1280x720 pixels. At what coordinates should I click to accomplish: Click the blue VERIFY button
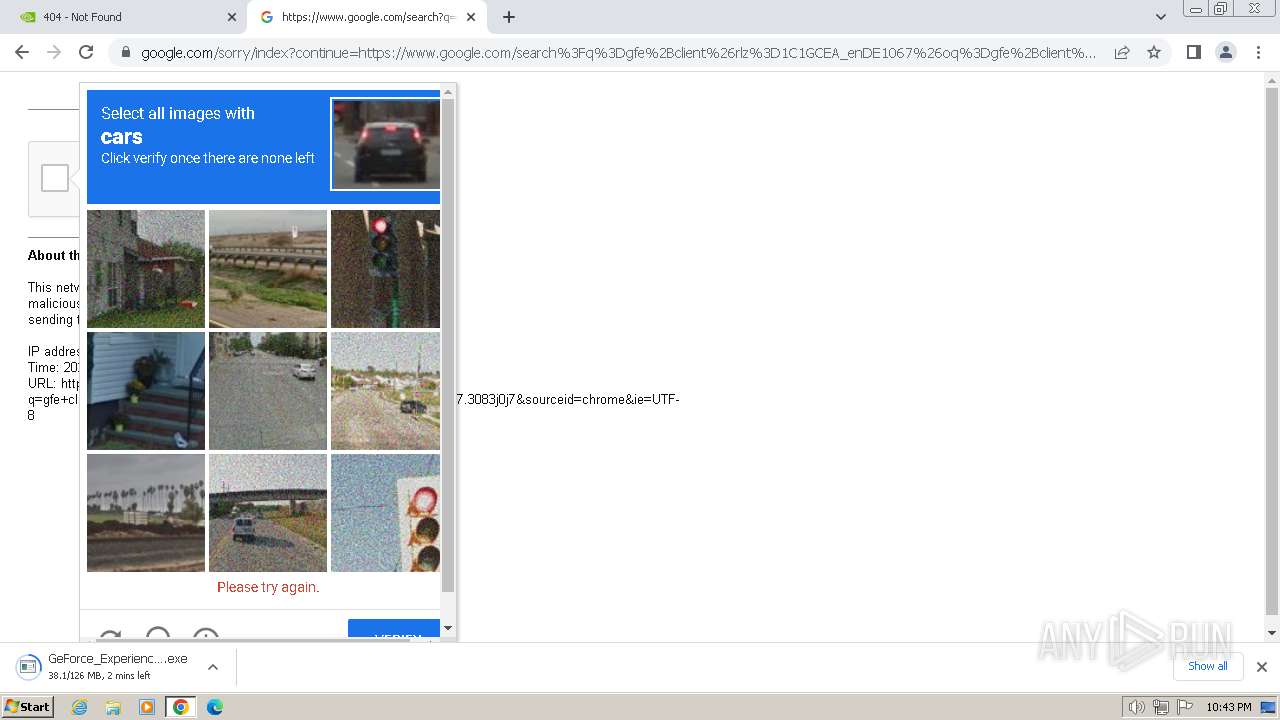coord(394,631)
